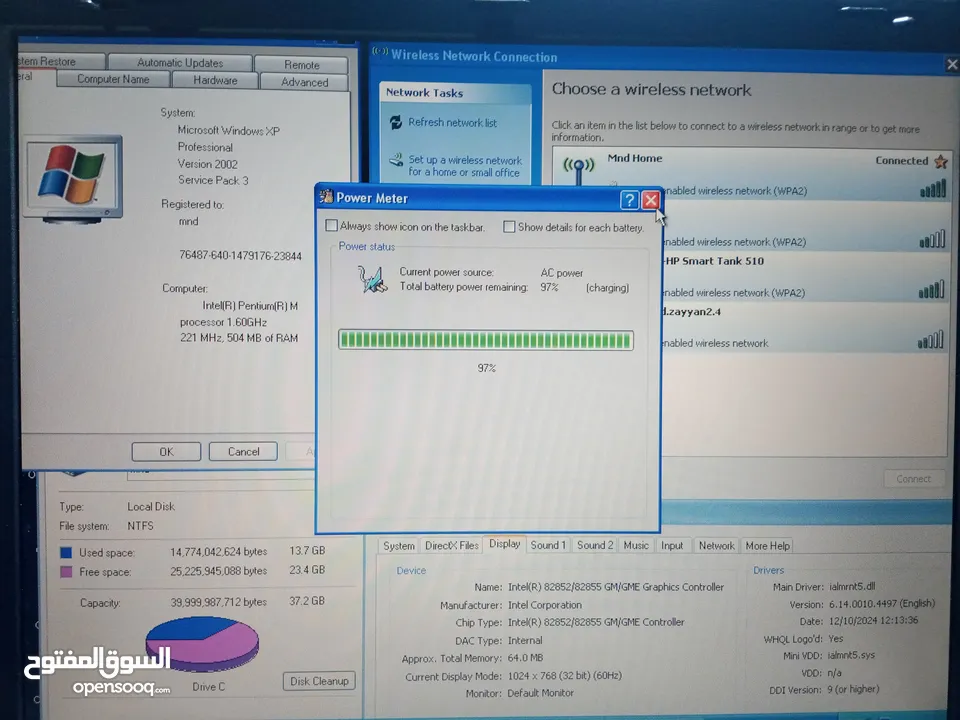Click the ialmrnt5.dll main driver value
The image size is (960, 720).
pyautogui.click(x=852, y=586)
